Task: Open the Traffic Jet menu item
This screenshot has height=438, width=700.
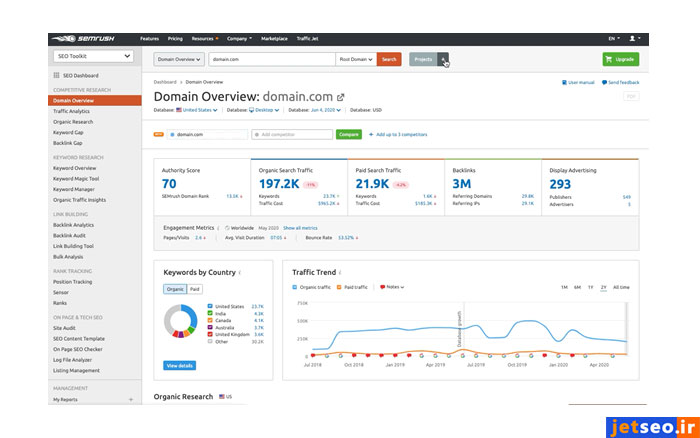Action: (307, 39)
